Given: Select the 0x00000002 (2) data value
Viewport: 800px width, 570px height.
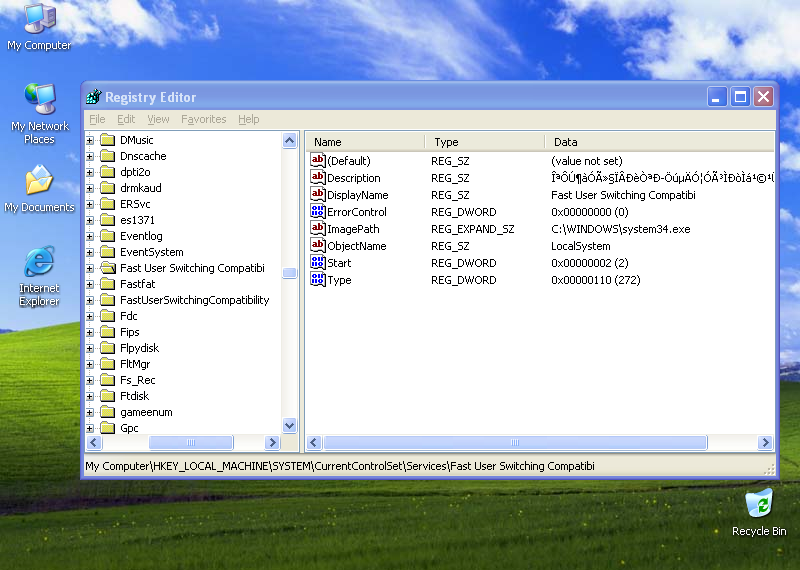Looking at the screenshot, I should [x=589, y=263].
